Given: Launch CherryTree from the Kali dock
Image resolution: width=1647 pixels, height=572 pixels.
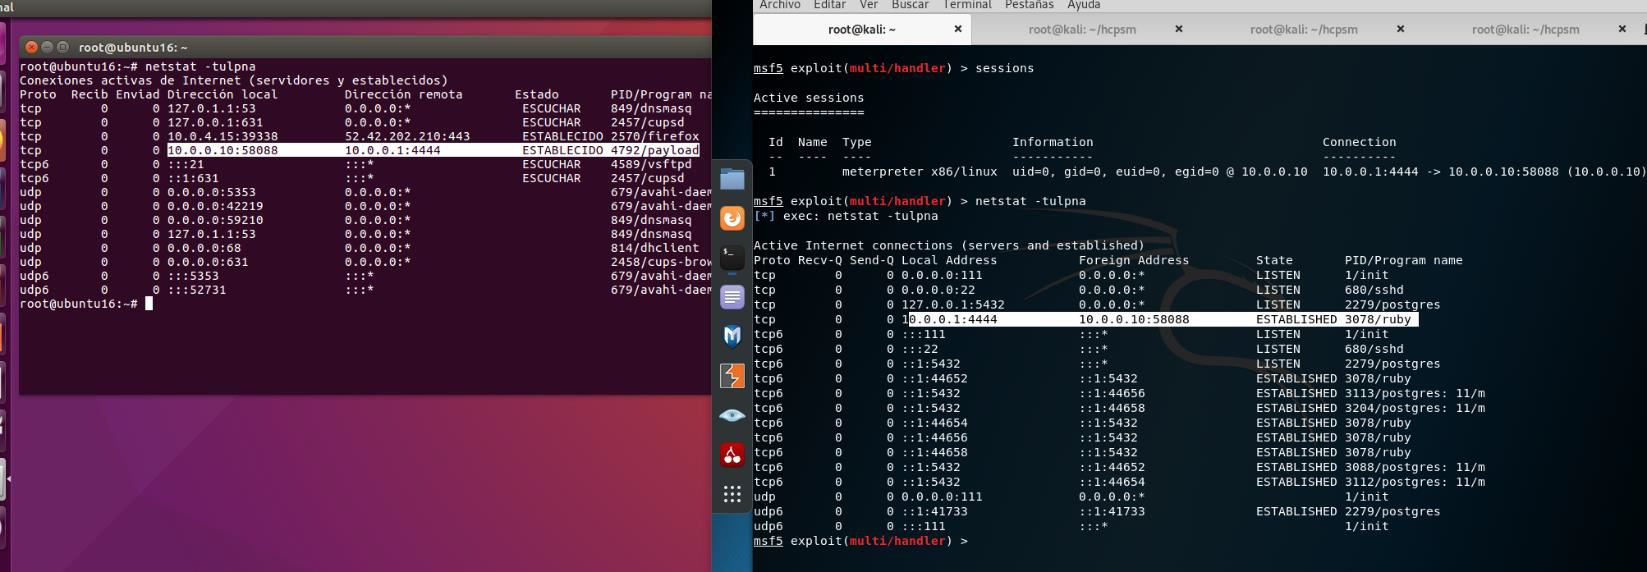Looking at the screenshot, I should pos(732,455).
